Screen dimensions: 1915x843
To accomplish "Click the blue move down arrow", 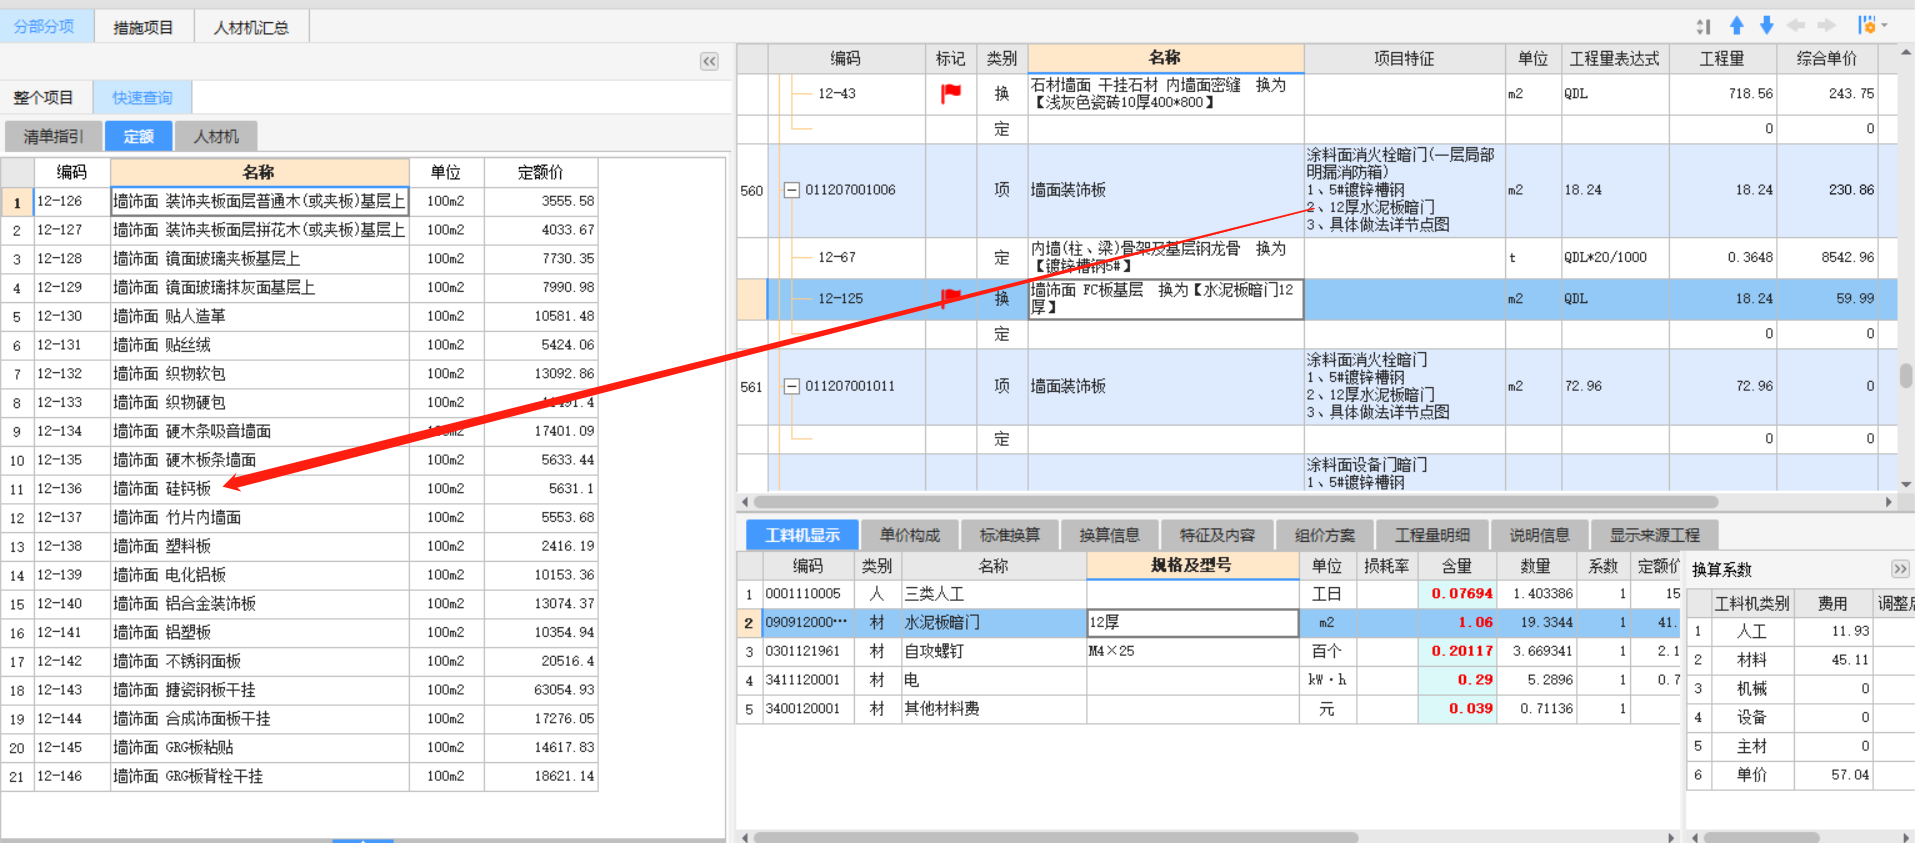I will 1767,26.
